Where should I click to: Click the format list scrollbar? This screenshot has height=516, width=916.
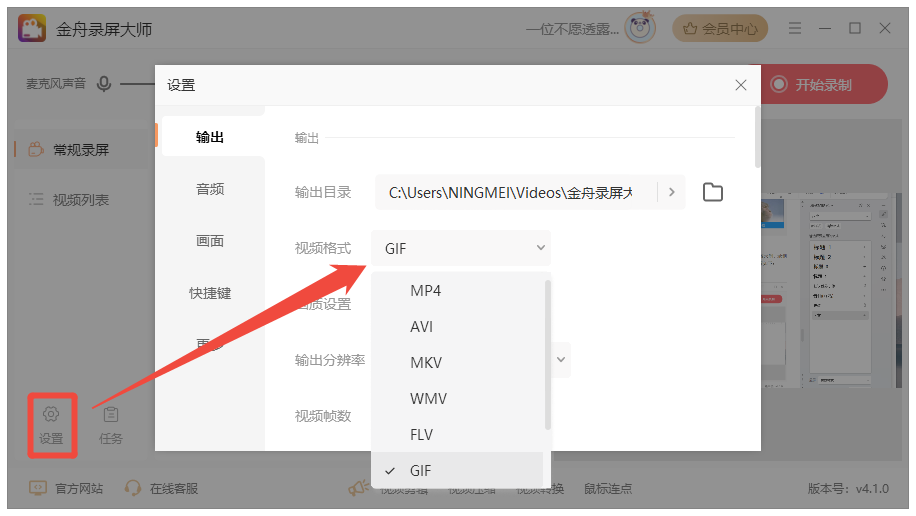[x=547, y=355]
